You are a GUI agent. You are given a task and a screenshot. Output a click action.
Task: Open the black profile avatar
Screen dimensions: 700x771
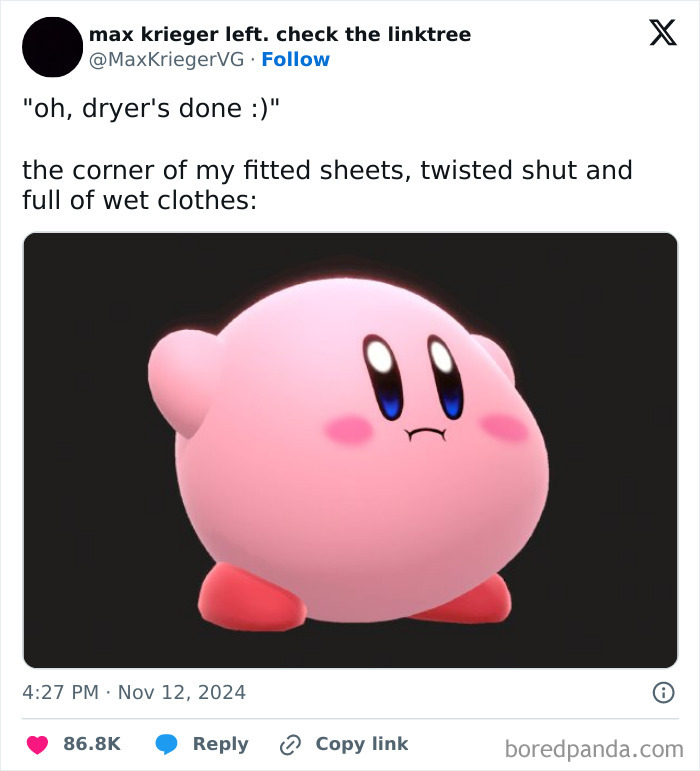point(52,47)
